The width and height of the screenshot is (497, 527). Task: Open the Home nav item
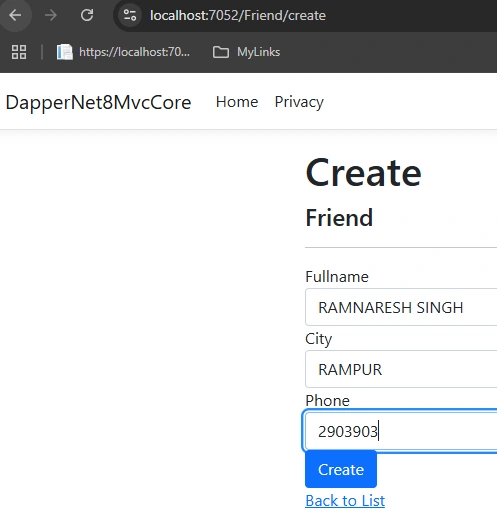237,102
